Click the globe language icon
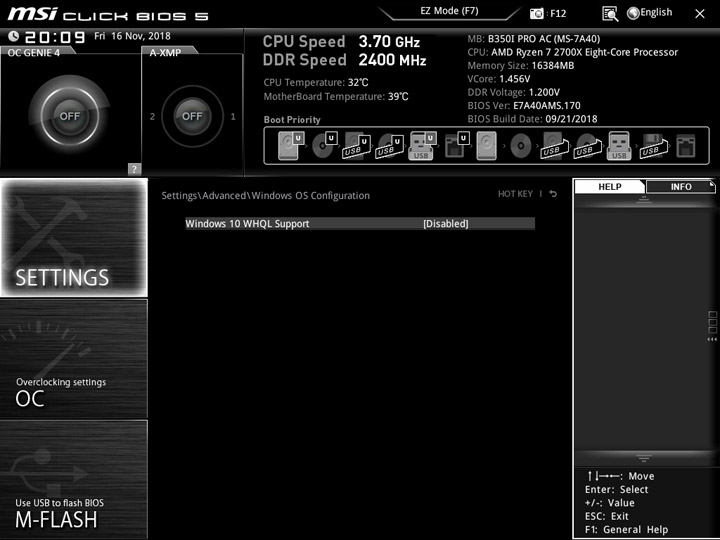Viewport: 720px width, 540px height. point(633,13)
